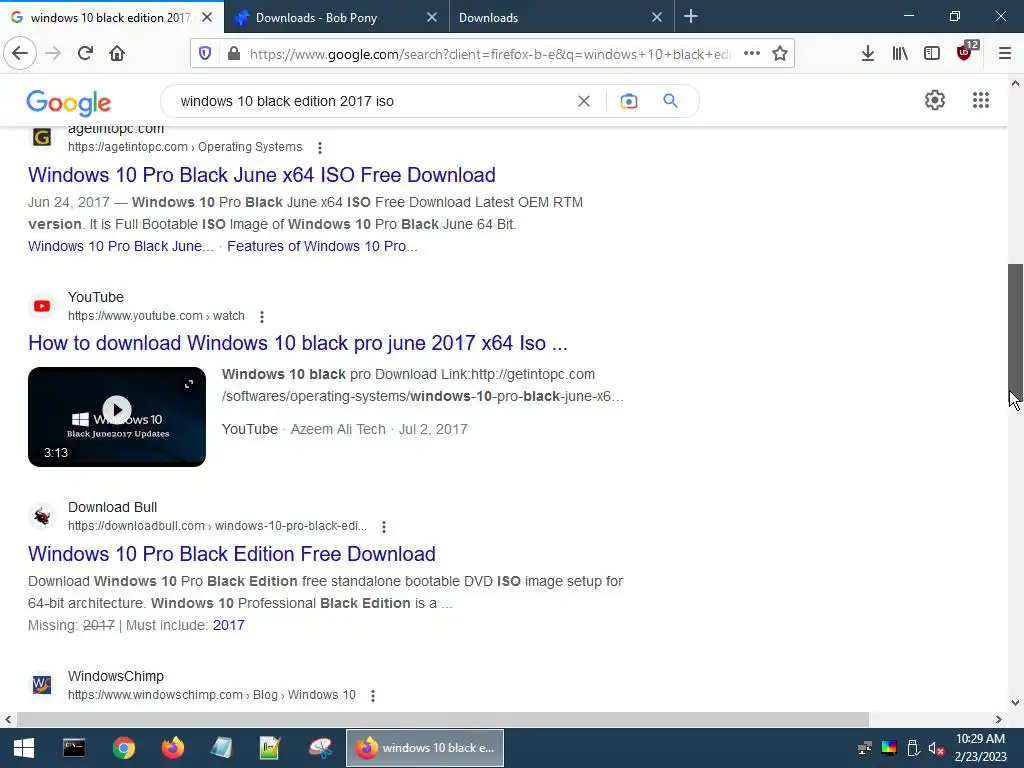Open the Library bookshelf icon

click(900, 54)
